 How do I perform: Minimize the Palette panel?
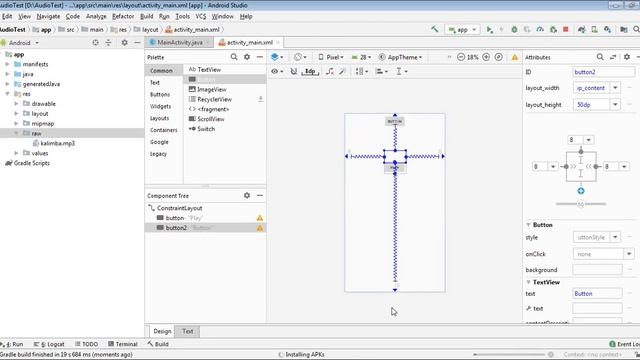(260, 57)
